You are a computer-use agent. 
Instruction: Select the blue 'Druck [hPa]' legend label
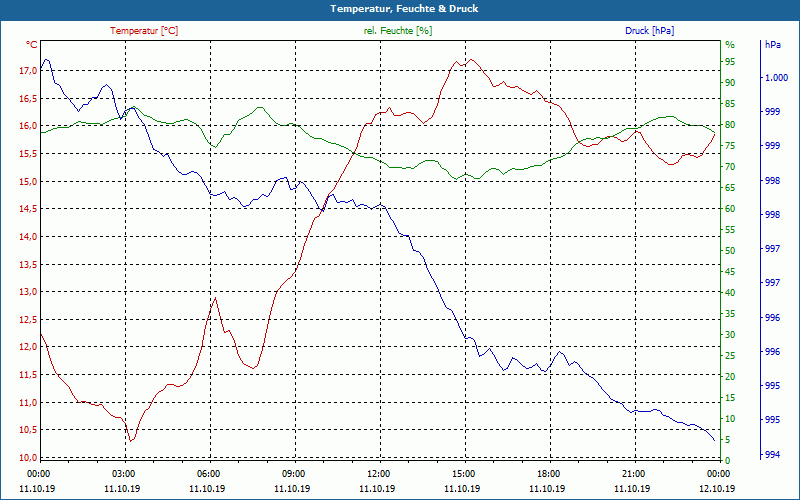(x=649, y=31)
